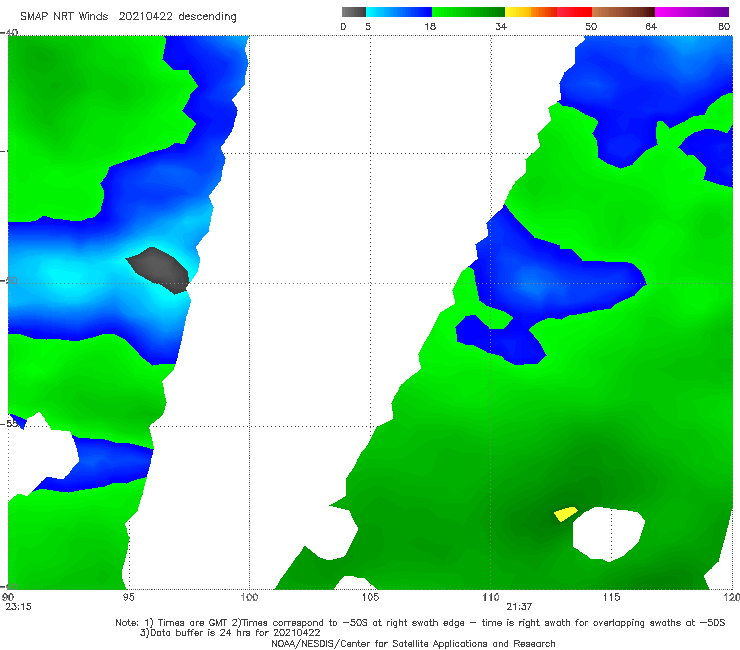Click the cyan-to-blue segment of the color bar
The height and width of the screenshot is (650, 740).
[x=398, y=12]
